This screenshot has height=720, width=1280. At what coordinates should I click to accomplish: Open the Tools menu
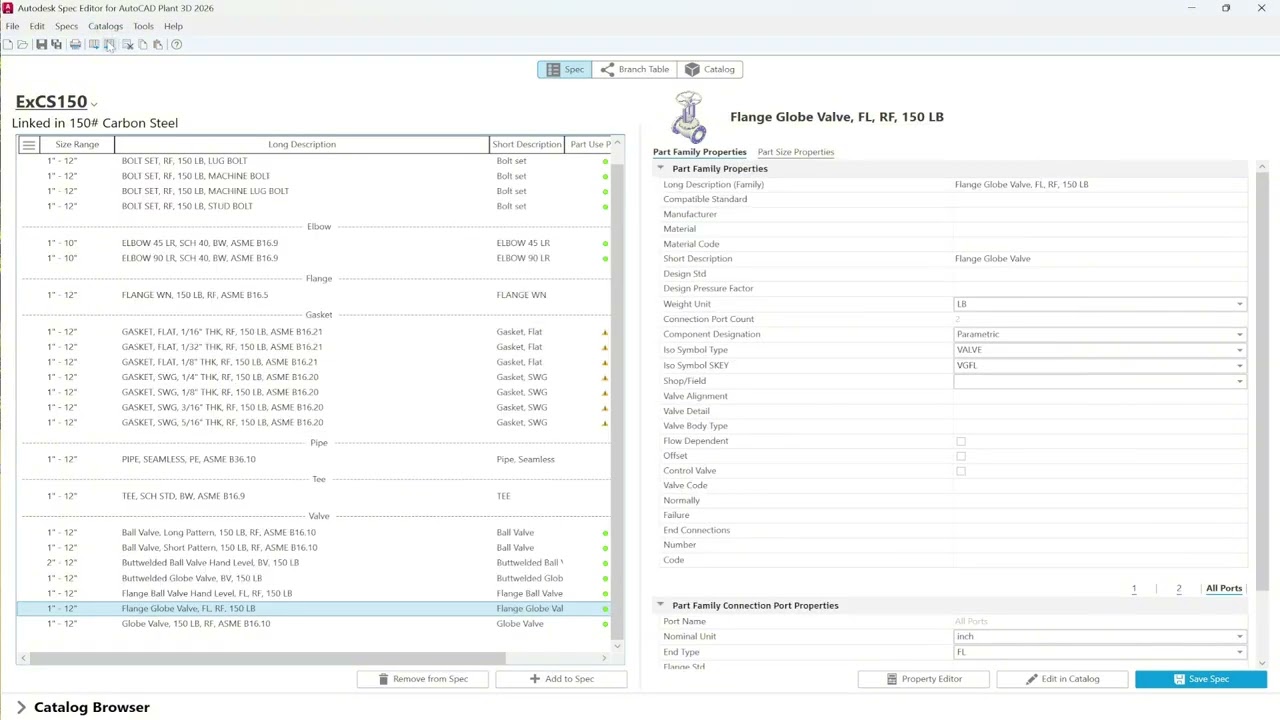point(143,26)
